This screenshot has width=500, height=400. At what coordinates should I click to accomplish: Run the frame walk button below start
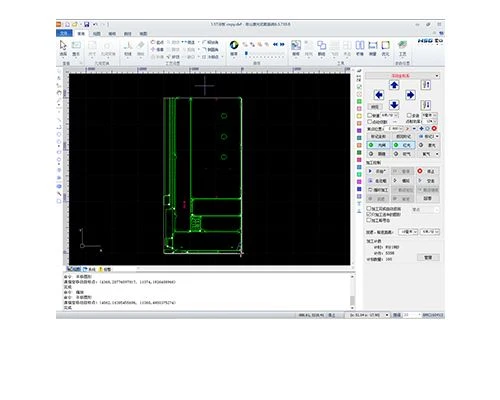click(x=378, y=180)
